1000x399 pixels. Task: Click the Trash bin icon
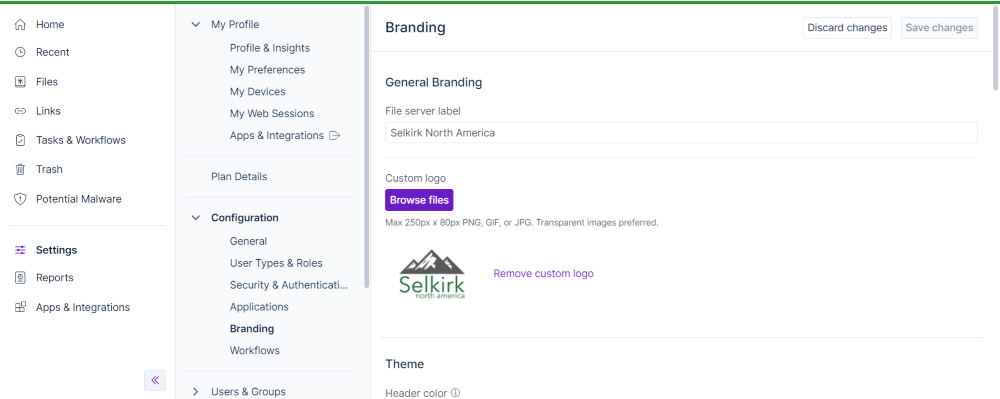[20, 170]
